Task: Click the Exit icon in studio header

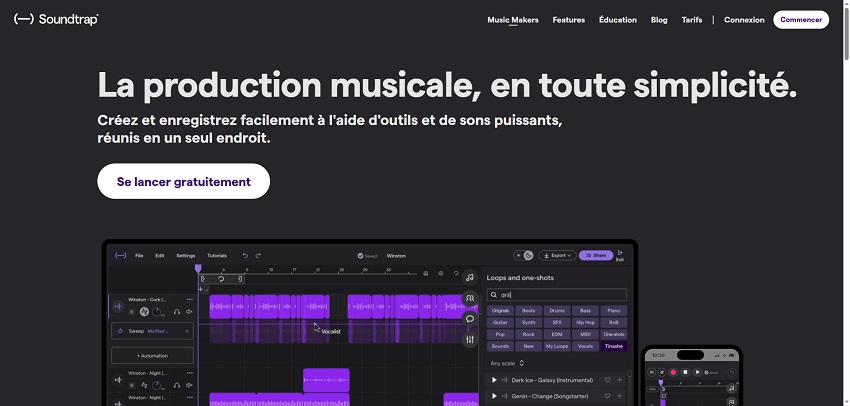Action: click(620, 255)
